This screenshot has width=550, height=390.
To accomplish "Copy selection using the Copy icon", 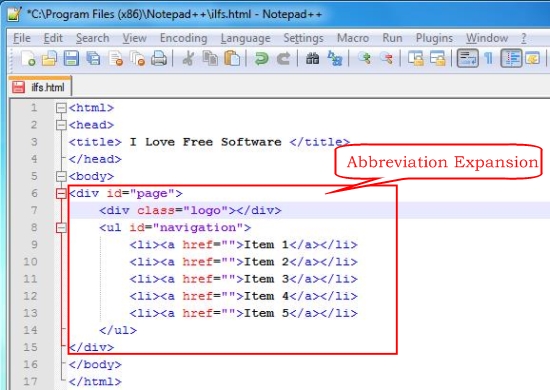I will coord(210,58).
